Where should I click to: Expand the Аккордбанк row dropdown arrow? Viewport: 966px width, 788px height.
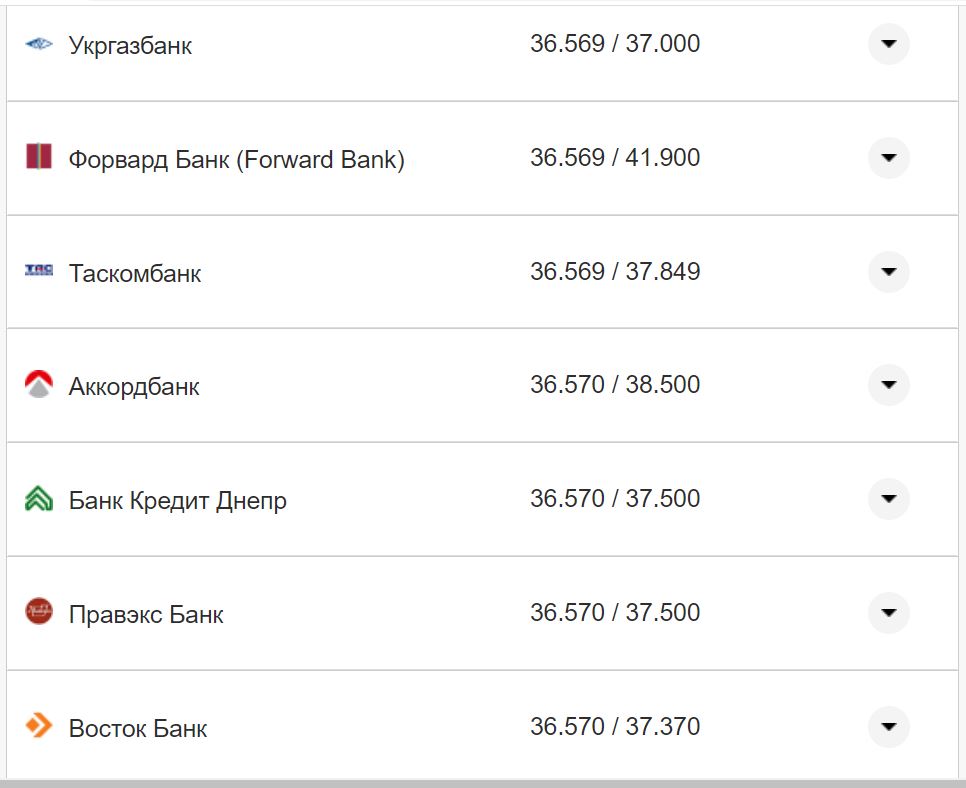click(x=888, y=385)
